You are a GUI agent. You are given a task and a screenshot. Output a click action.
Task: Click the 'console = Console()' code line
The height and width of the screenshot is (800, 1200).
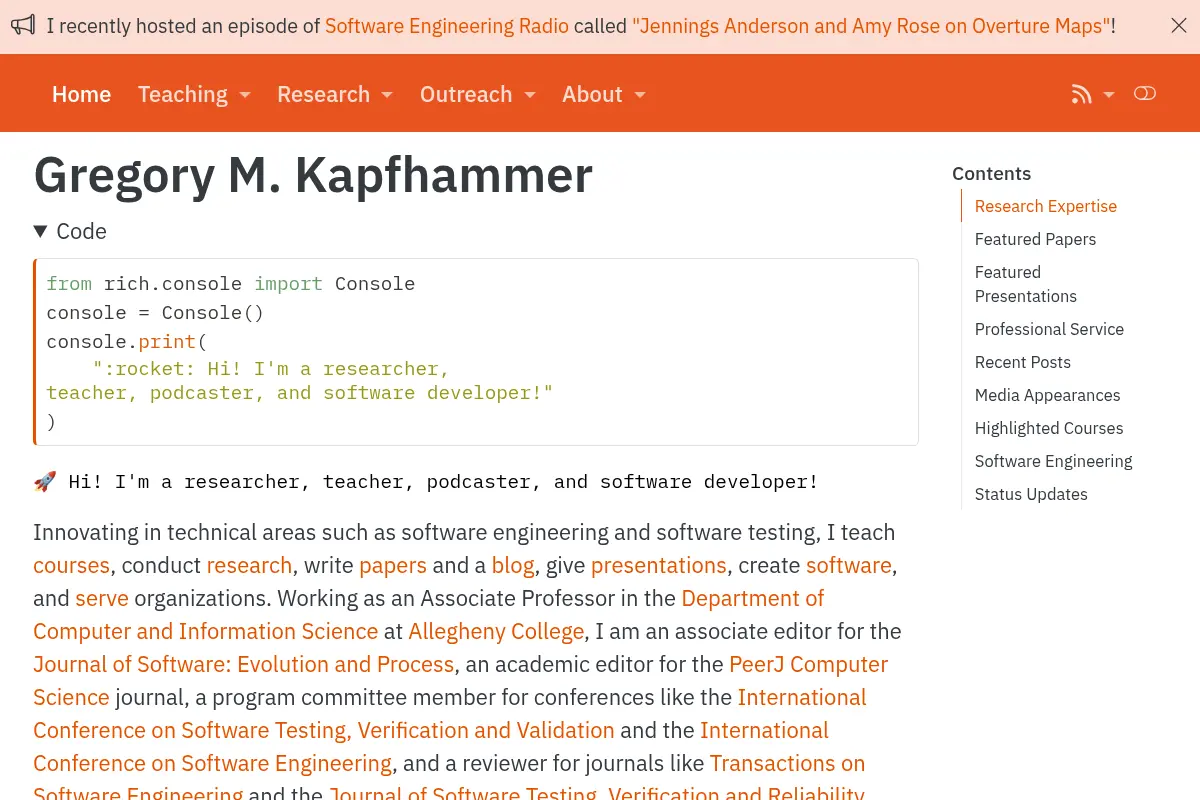tap(155, 313)
